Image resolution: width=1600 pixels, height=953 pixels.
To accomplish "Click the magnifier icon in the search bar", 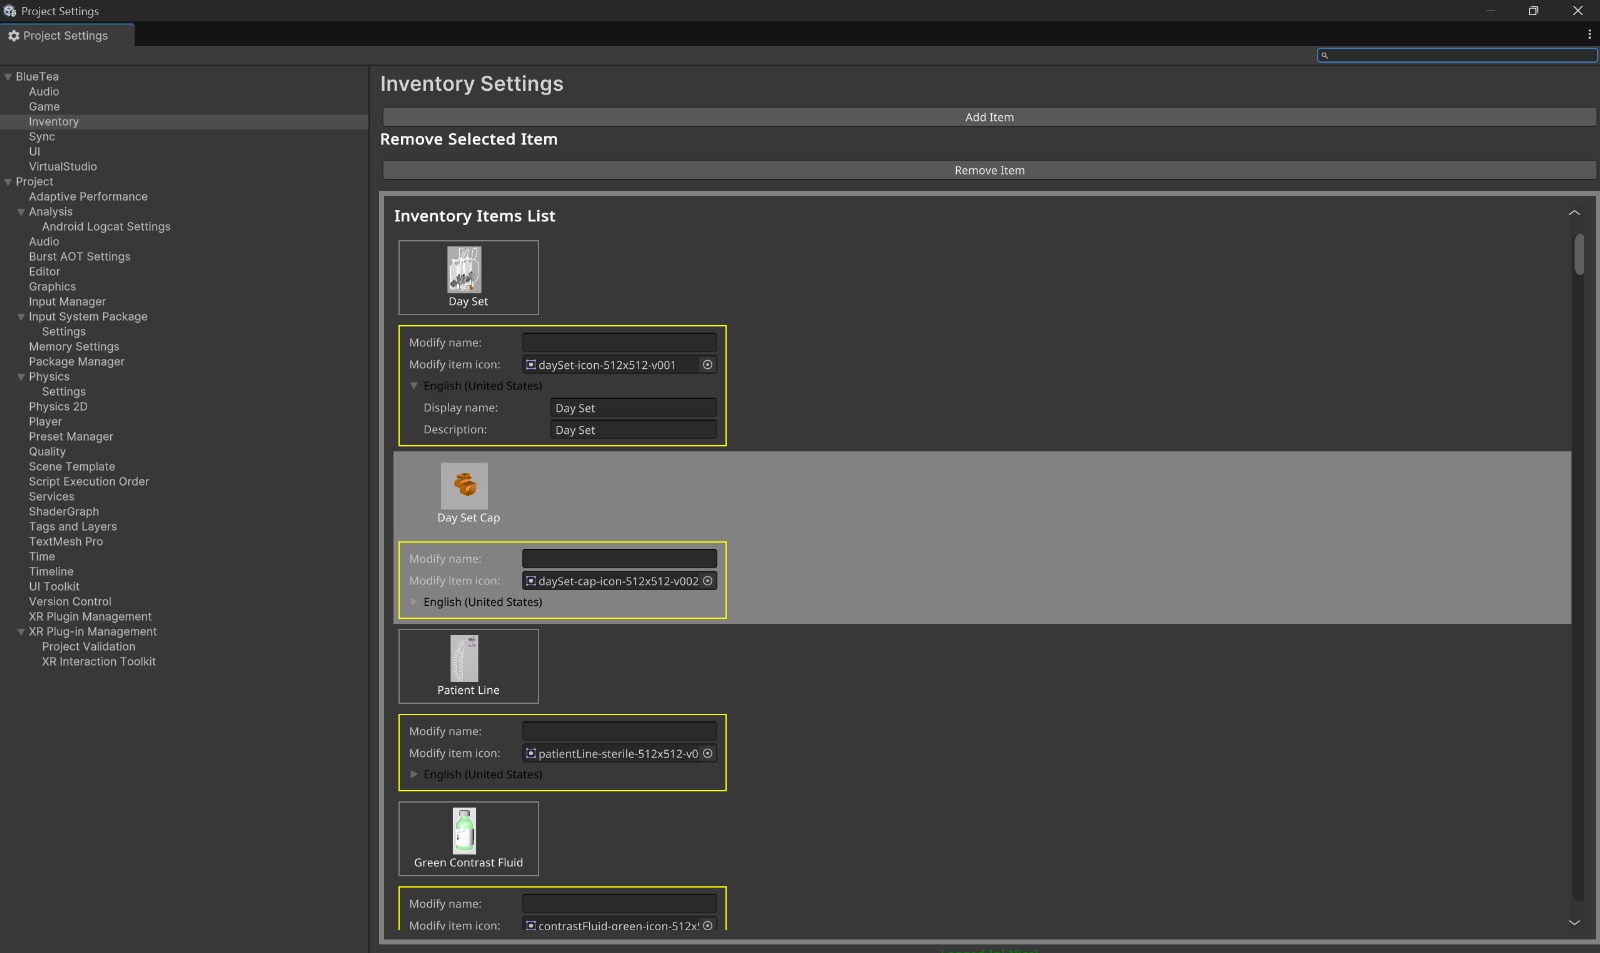I will pyautogui.click(x=1326, y=56).
